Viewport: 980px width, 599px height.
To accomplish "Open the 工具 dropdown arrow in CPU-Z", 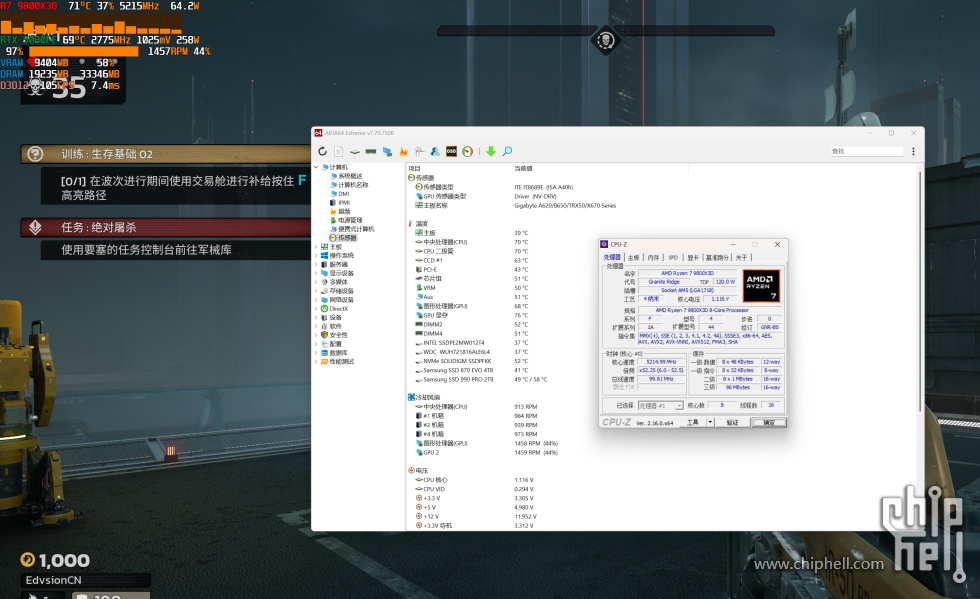I will (x=710, y=423).
